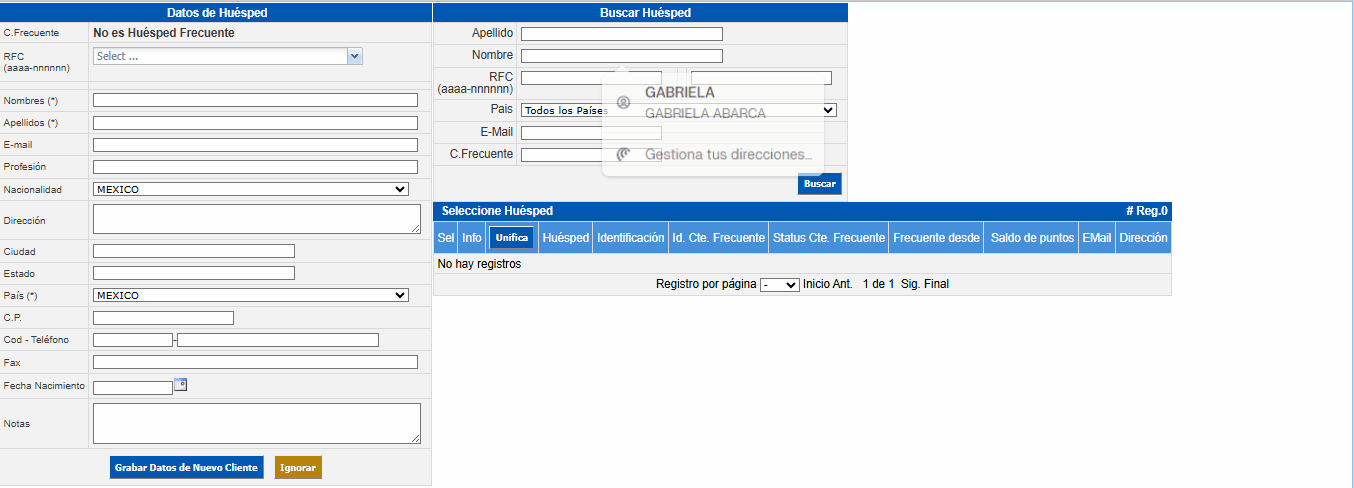Click the Unifica button
Screen dimensions: 1354x488
click(511, 238)
